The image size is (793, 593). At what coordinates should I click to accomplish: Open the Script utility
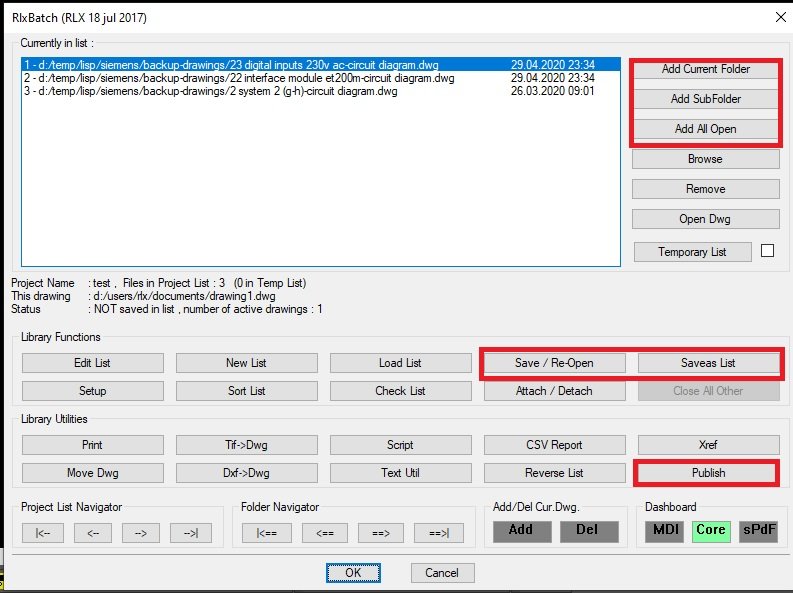tap(401, 445)
